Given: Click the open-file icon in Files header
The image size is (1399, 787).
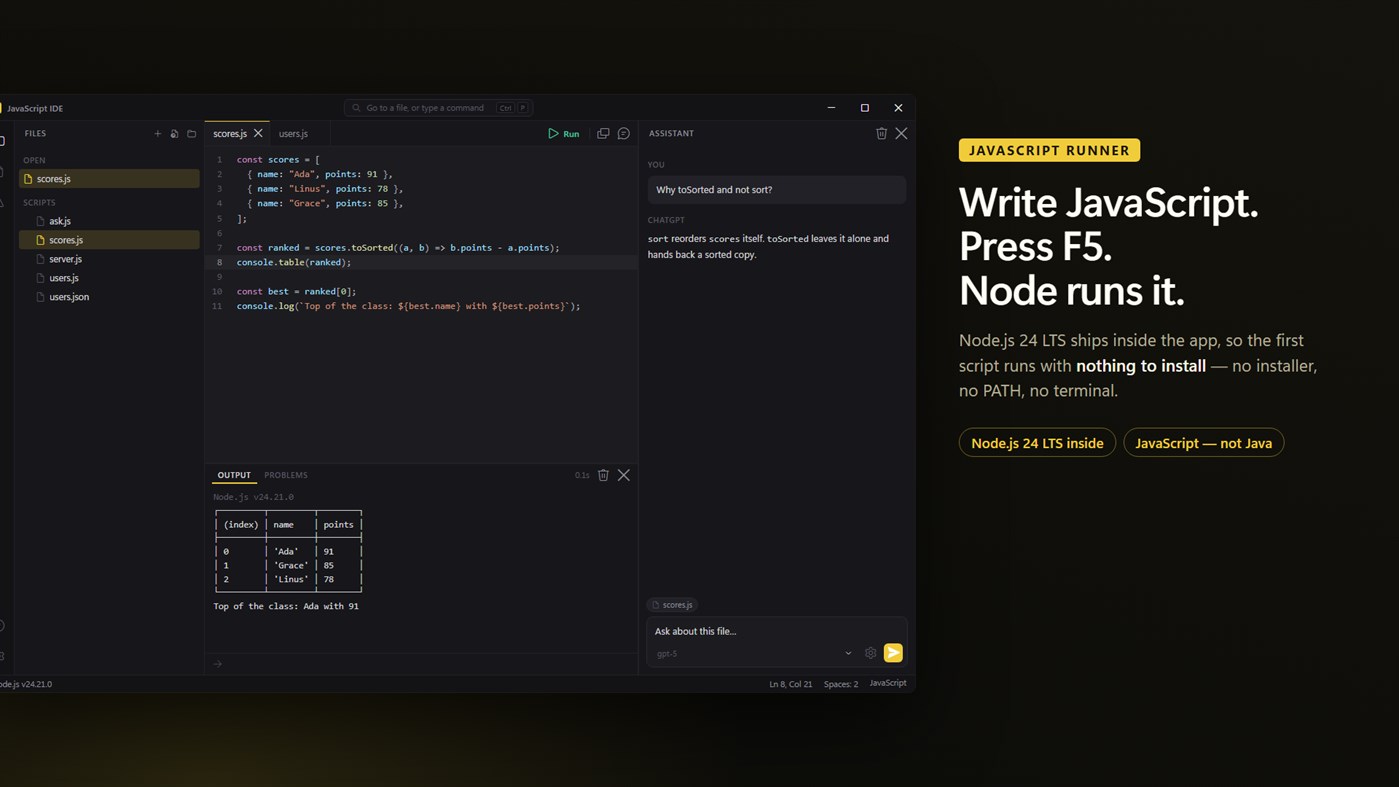Looking at the screenshot, I should click(174, 134).
